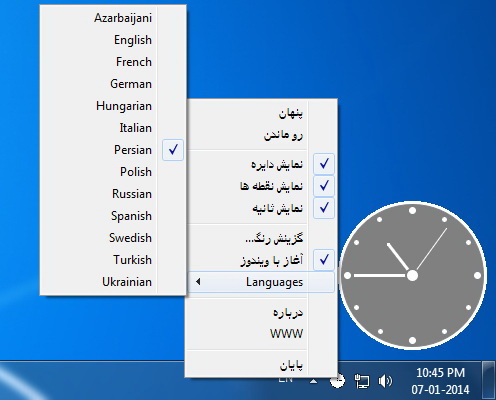
Task: Choose French from the language list
Action: (113, 62)
